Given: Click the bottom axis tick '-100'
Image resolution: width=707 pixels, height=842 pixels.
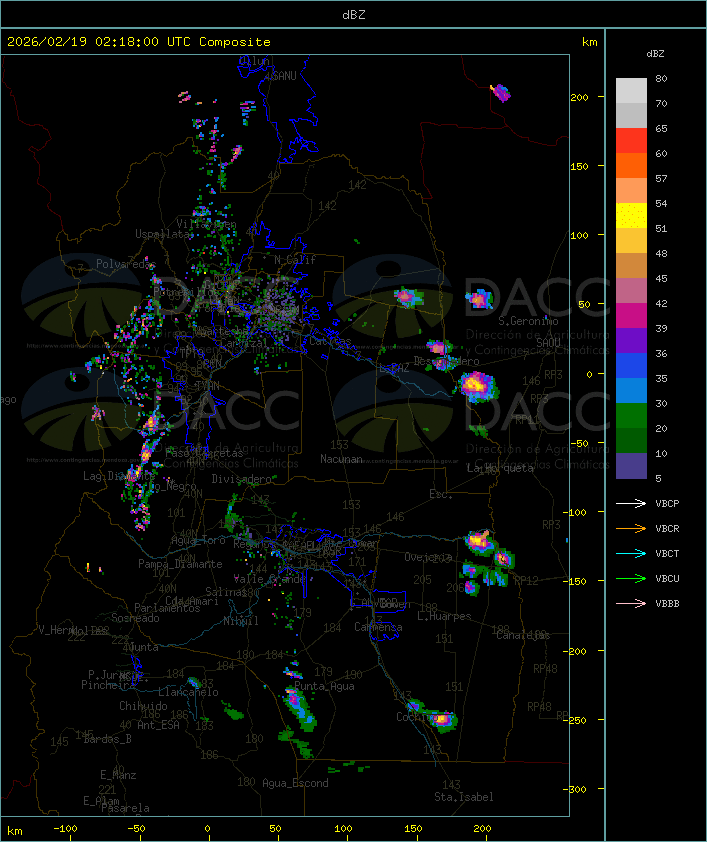Looking at the screenshot, I should (x=65, y=829).
